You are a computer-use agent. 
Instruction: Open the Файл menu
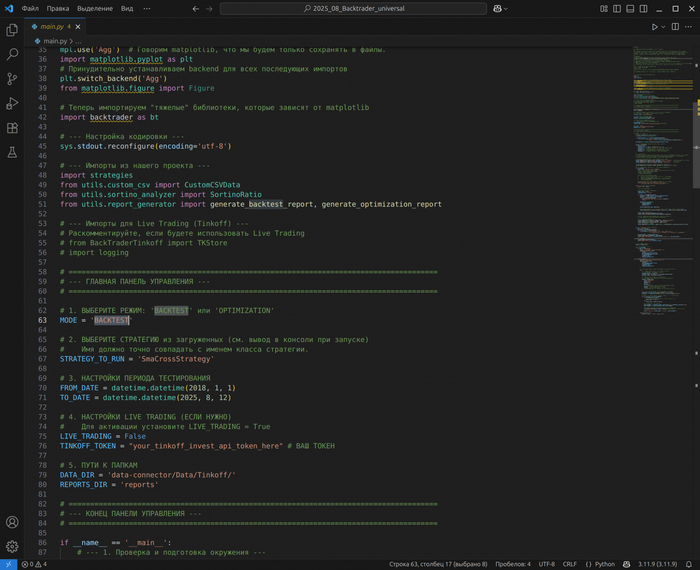(x=29, y=8)
